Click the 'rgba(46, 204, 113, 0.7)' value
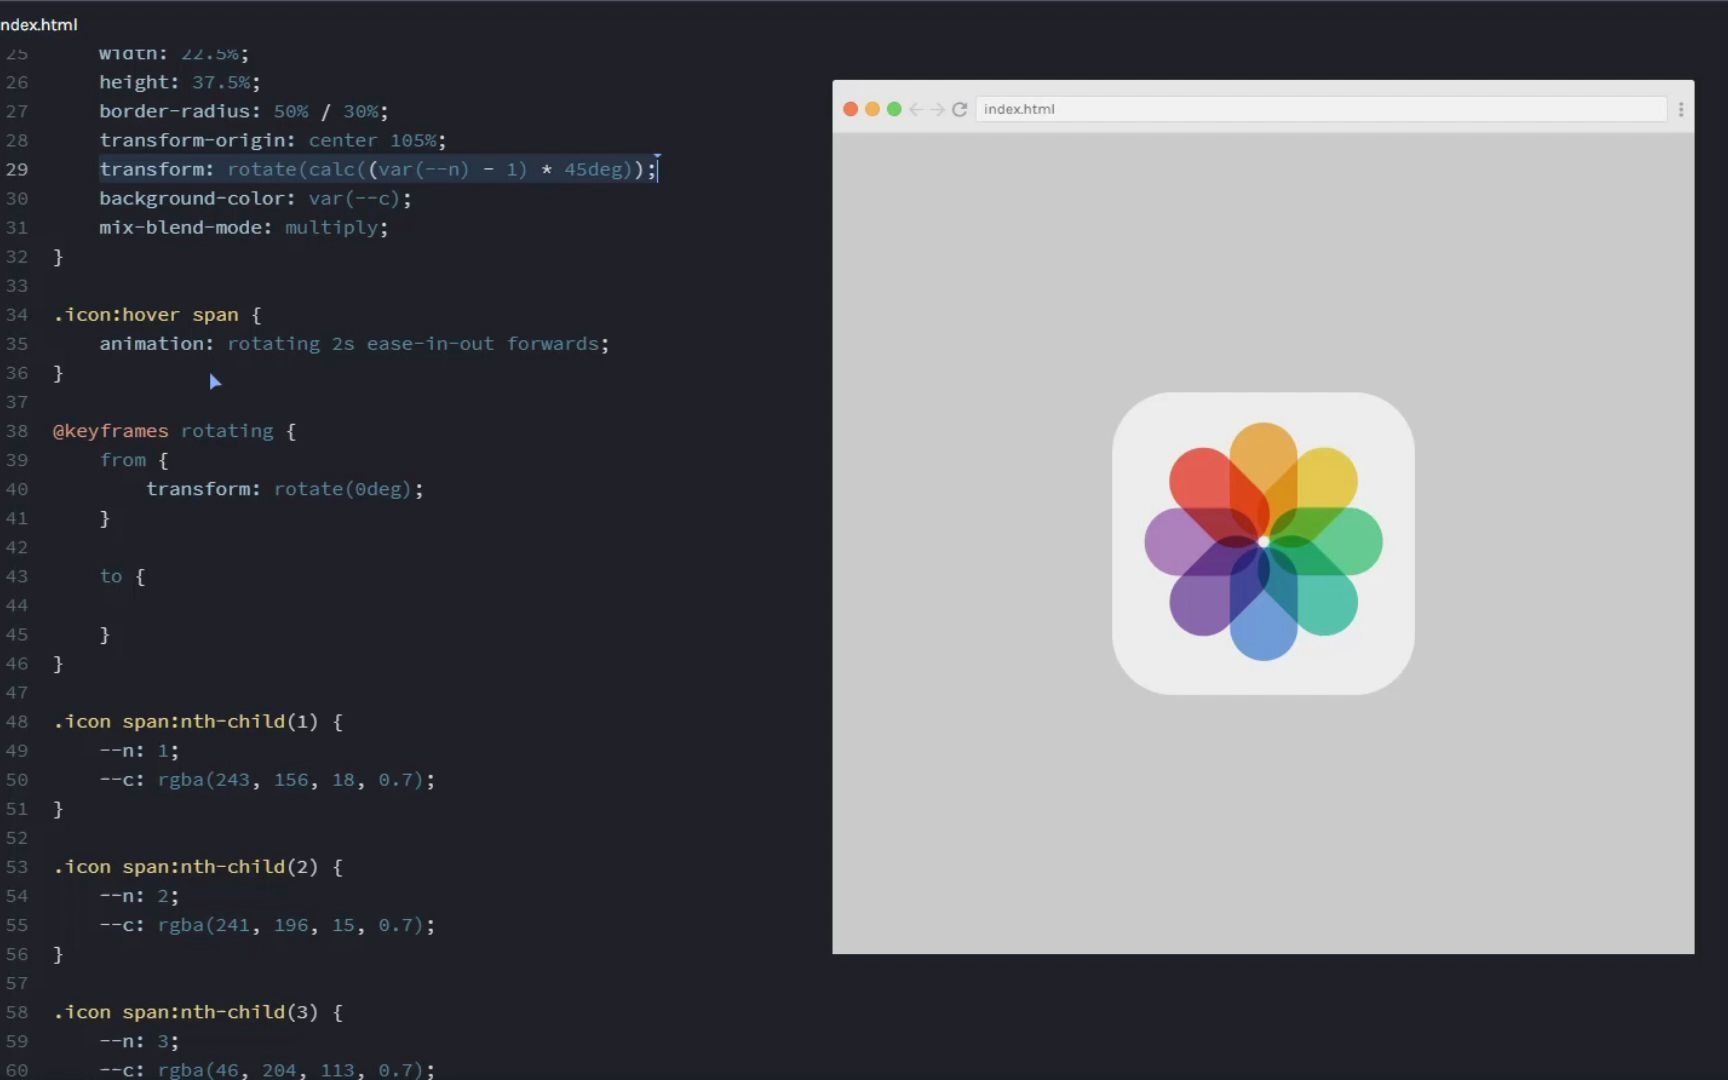Screen dimensions: 1728x1080 [x=291, y=1070]
